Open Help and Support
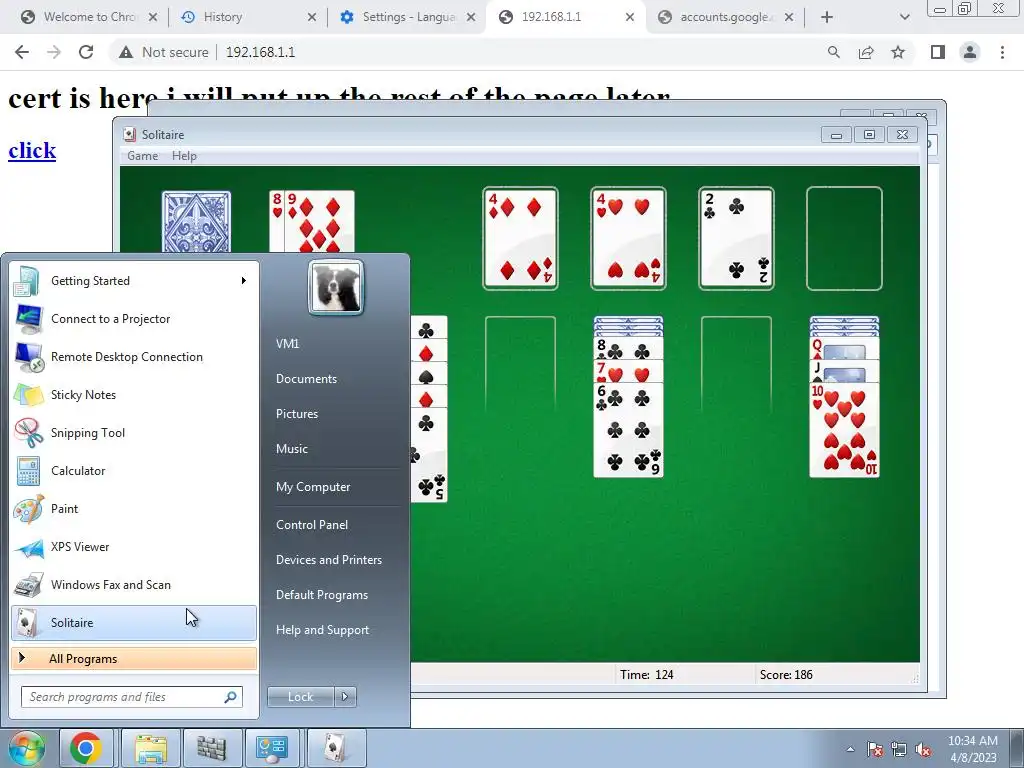The image size is (1024, 768). click(x=323, y=630)
